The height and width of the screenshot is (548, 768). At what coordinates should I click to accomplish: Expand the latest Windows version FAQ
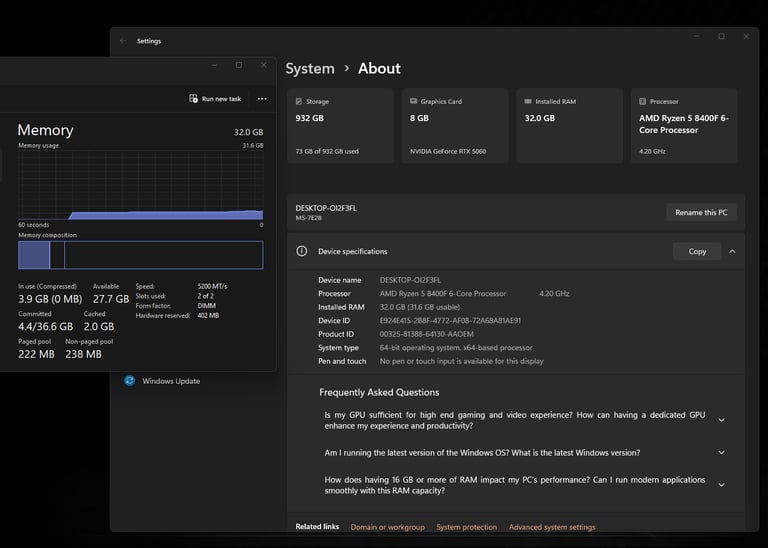pyautogui.click(x=721, y=453)
